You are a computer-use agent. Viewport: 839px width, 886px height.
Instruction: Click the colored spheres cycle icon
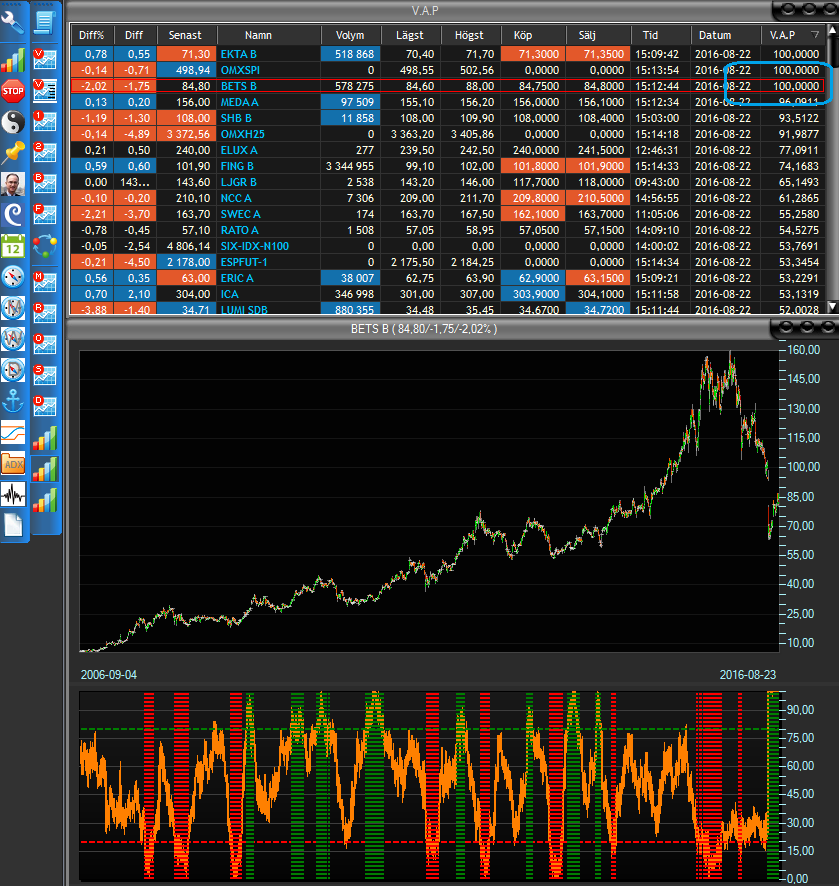44,246
